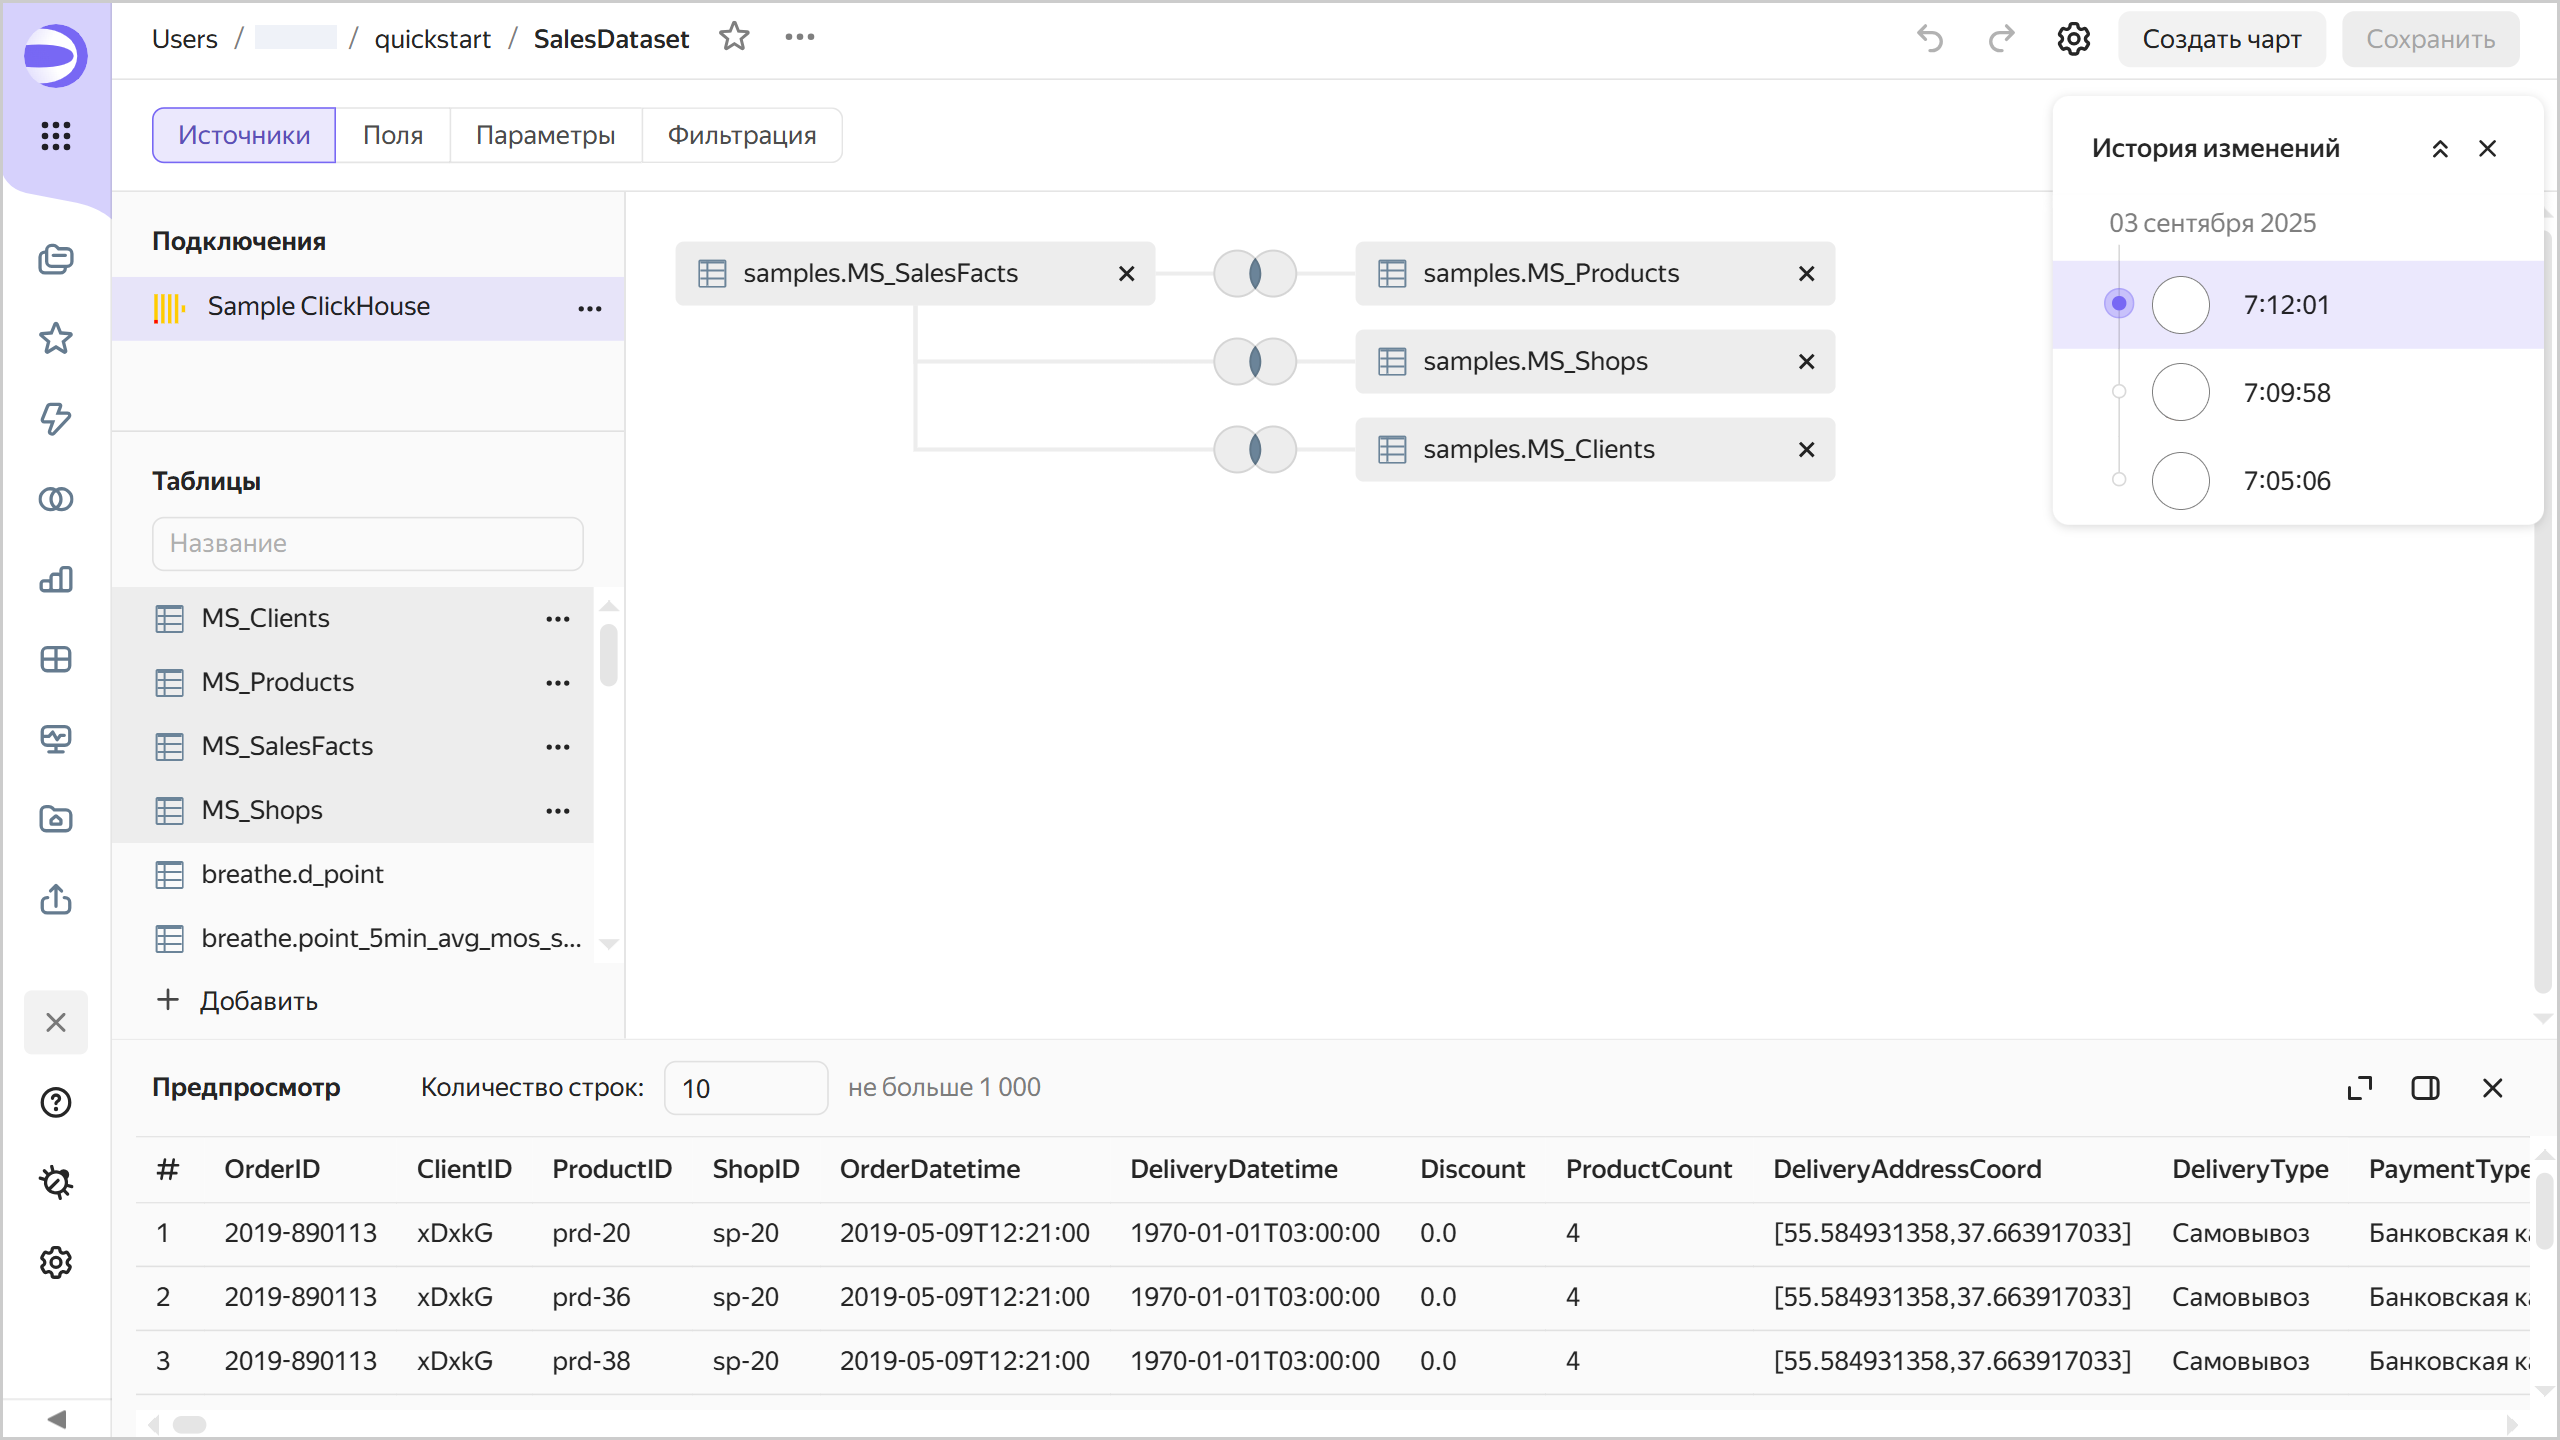Image resolution: width=2560 pixels, height=1440 pixels.
Task: Click the undo arrow icon
Action: point(1930,39)
